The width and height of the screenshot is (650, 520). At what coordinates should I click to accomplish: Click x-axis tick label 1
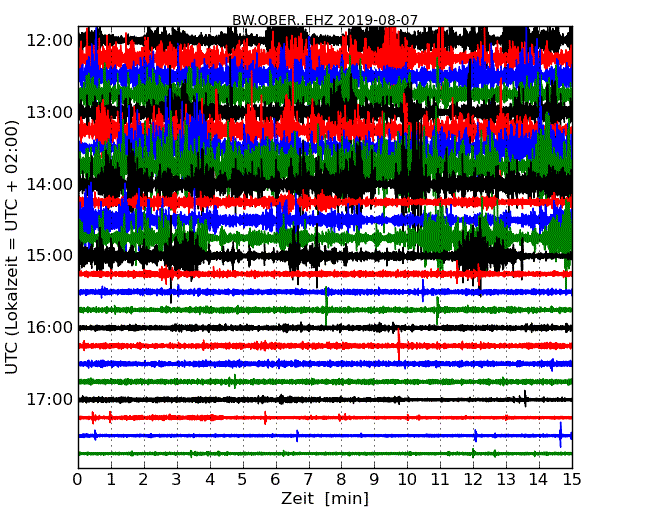(111, 479)
